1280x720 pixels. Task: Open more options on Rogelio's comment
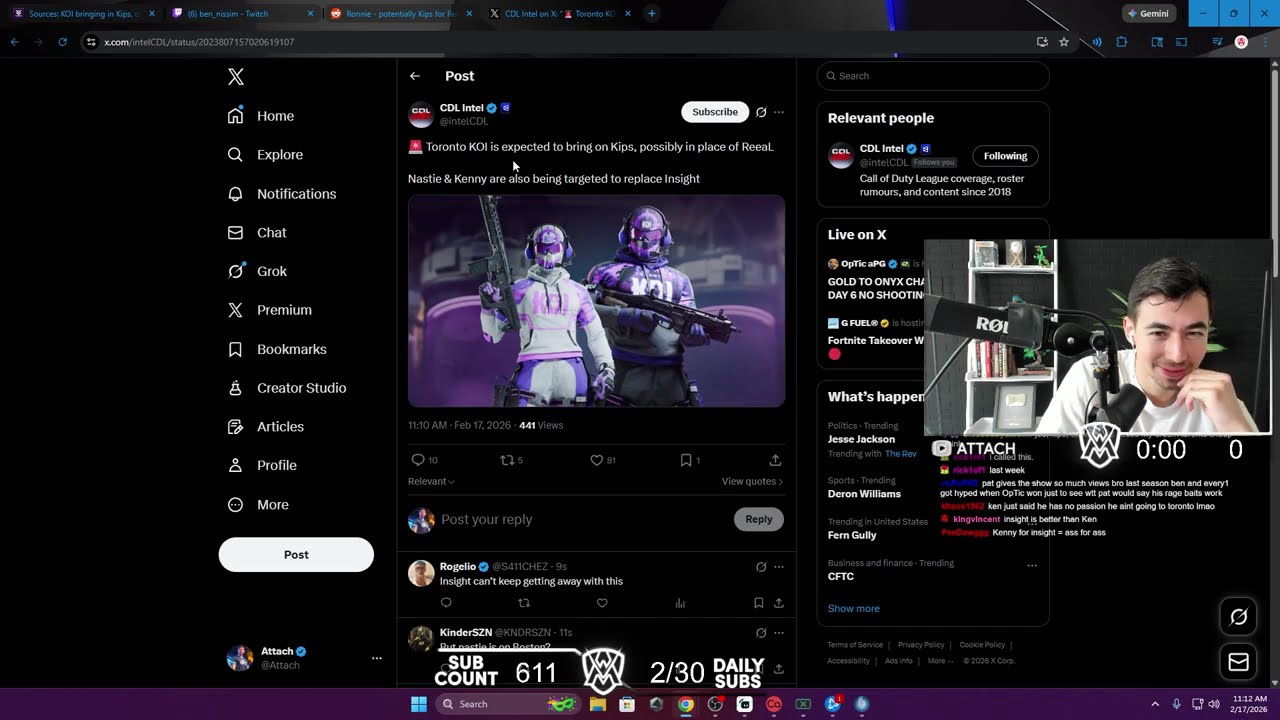pyautogui.click(x=779, y=567)
